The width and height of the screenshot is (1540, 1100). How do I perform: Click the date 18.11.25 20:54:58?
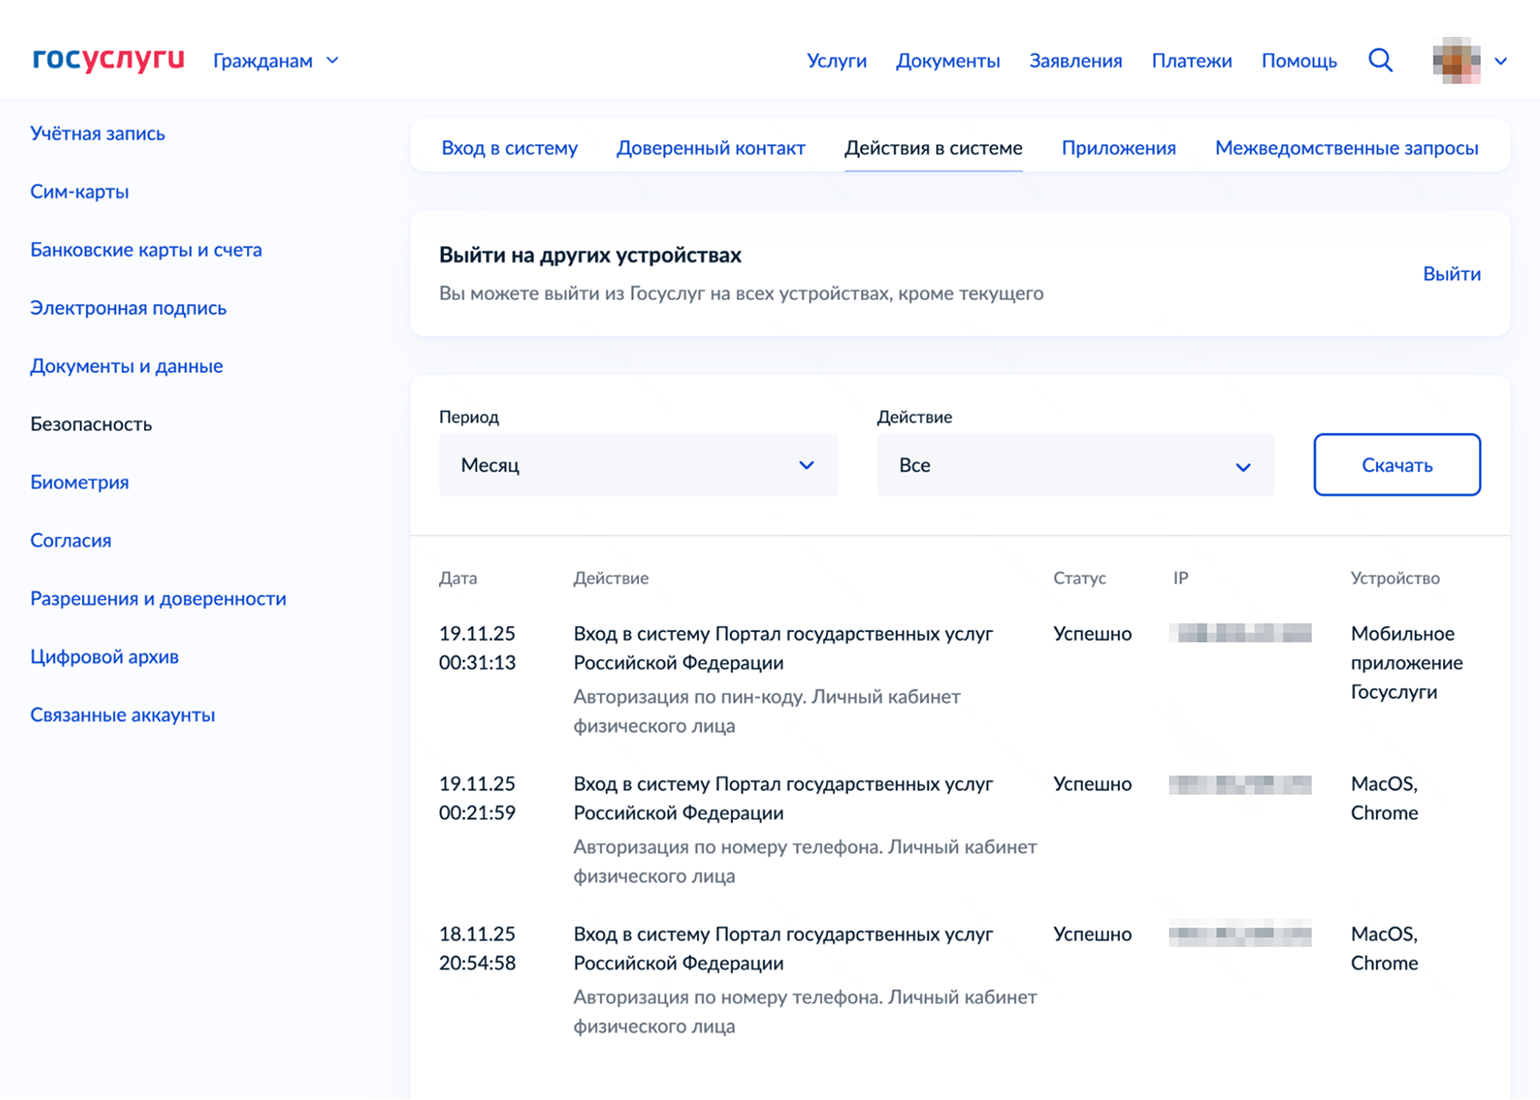tap(477, 948)
